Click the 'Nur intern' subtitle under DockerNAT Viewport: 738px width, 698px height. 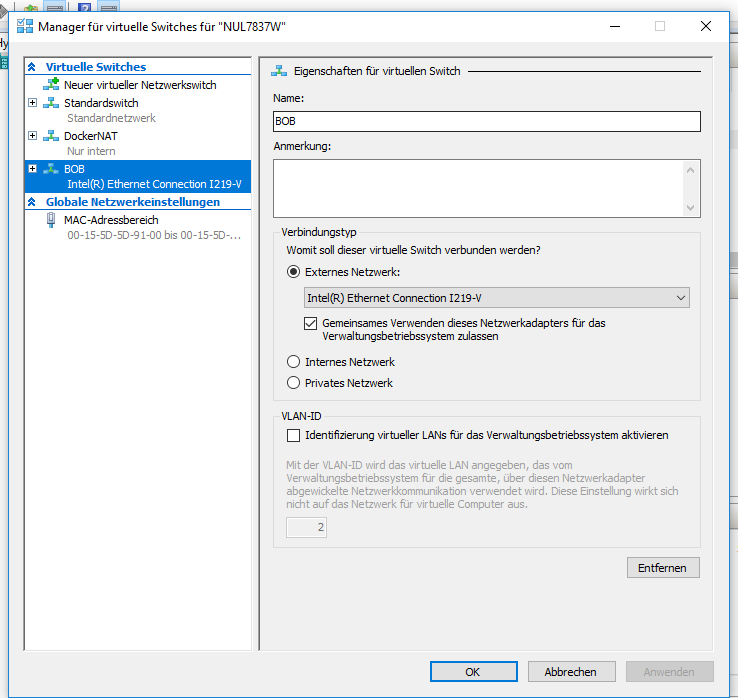(x=91, y=151)
